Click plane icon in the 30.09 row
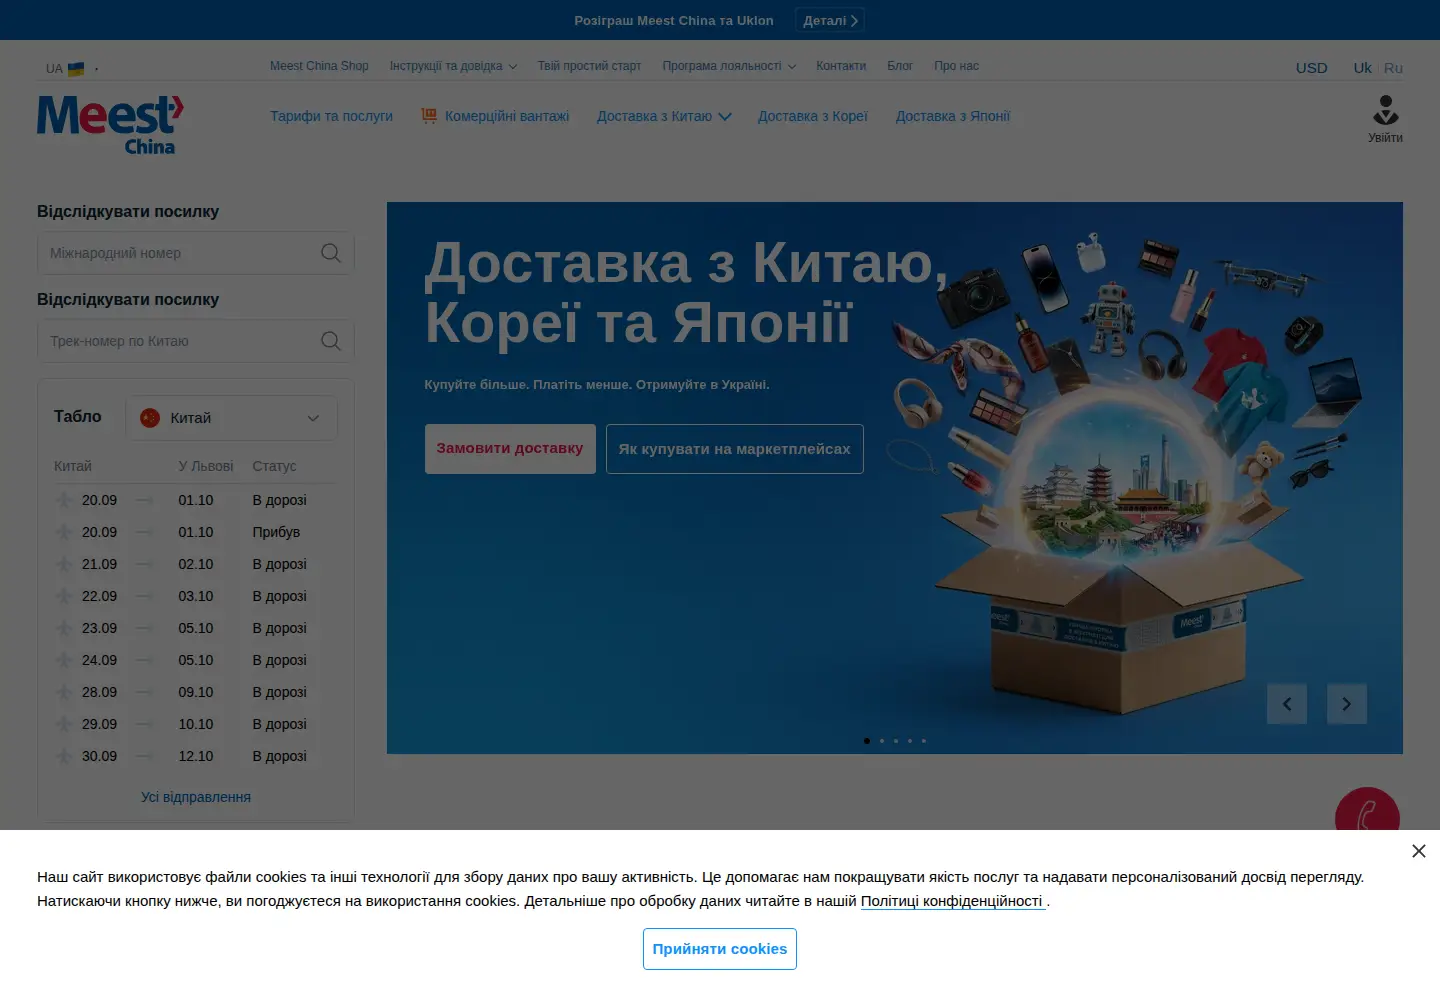 [64, 756]
